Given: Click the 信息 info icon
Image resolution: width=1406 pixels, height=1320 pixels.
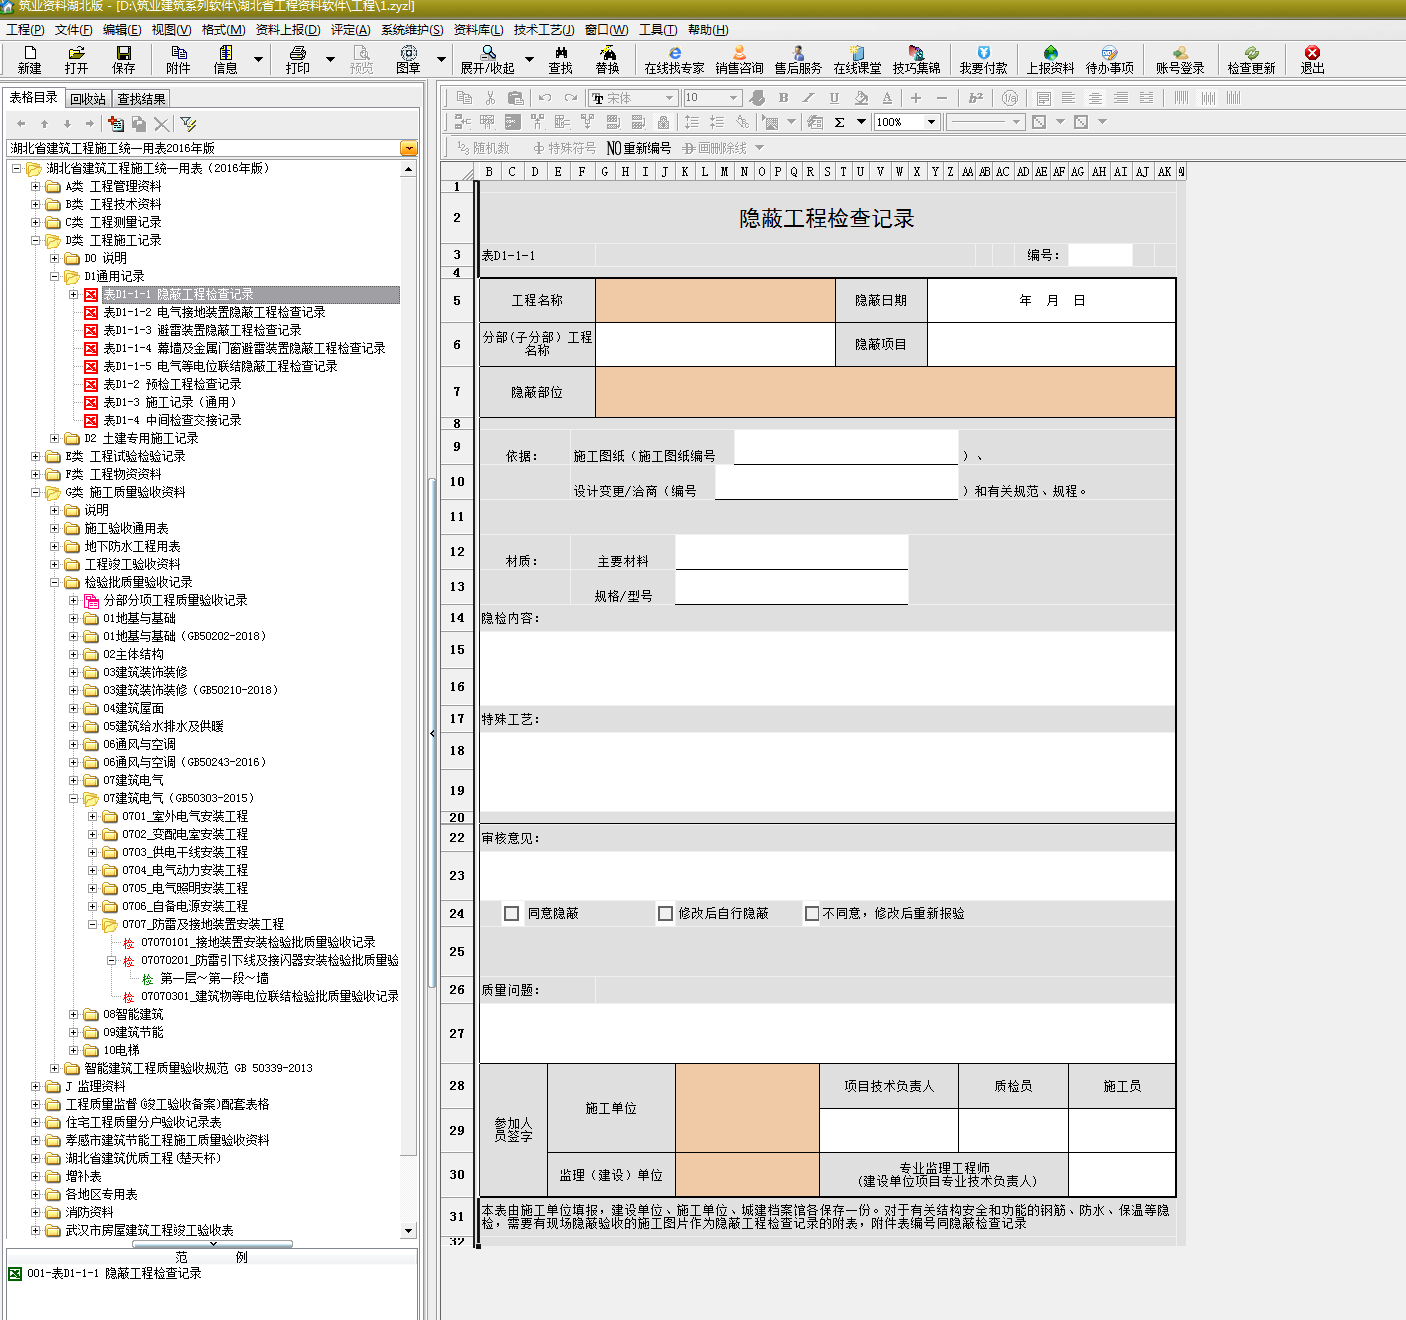Looking at the screenshot, I should 226,60.
